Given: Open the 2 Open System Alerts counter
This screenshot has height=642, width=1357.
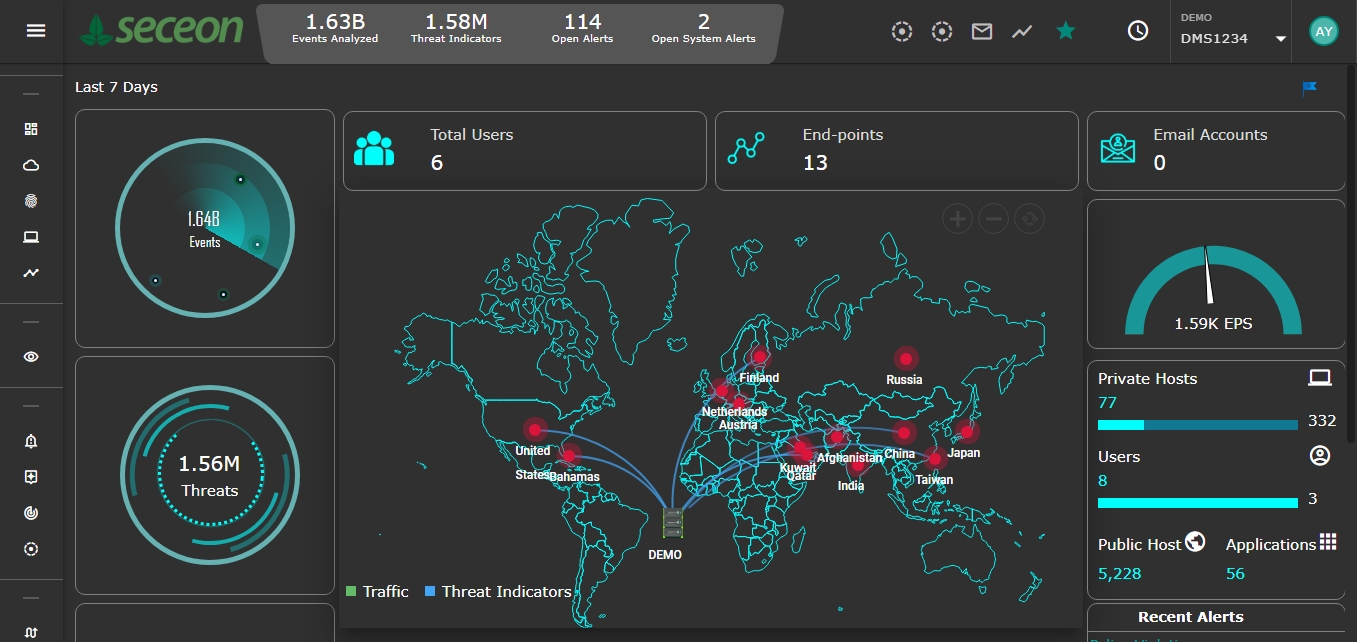Looking at the screenshot, I should click(703, 28).
